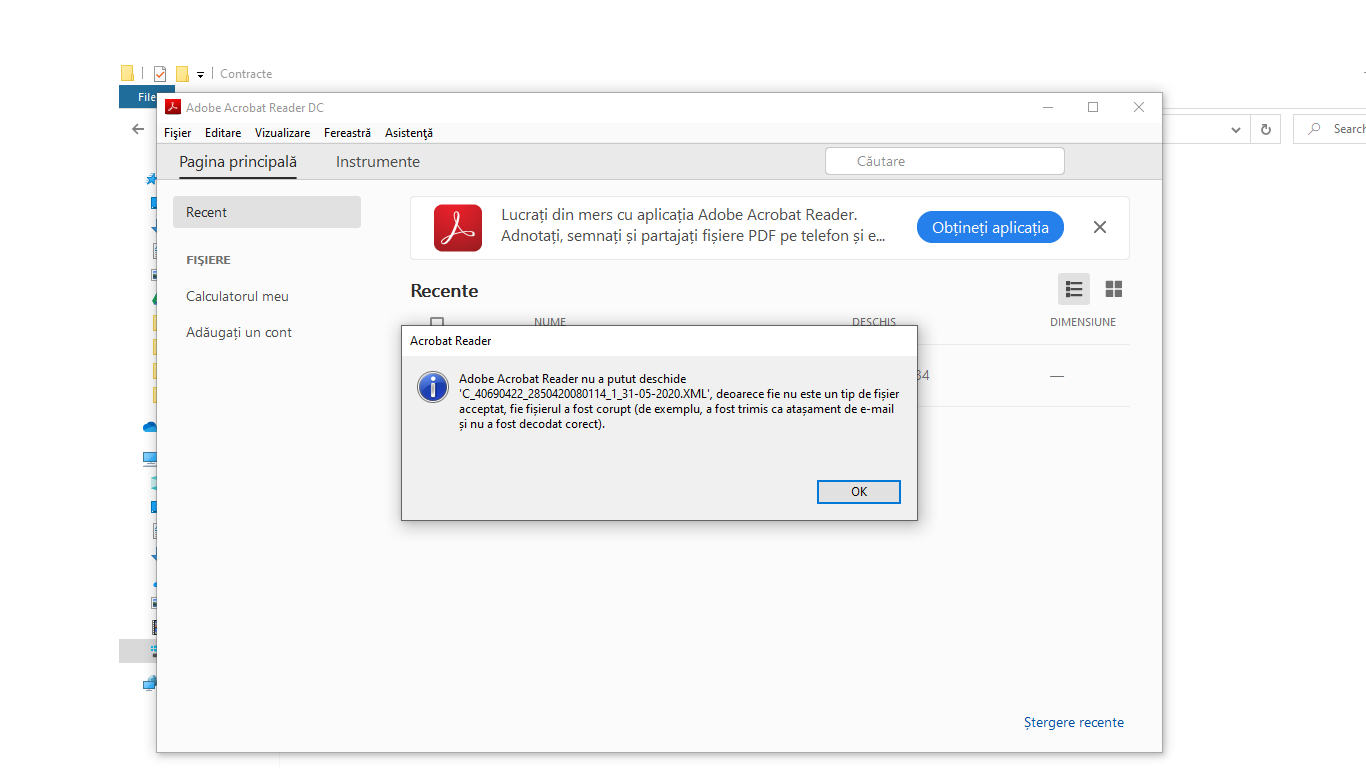The image size is (1366, 768).
Task: Tick the select-all checkbox above NUME
Action: tap(437, 321)
